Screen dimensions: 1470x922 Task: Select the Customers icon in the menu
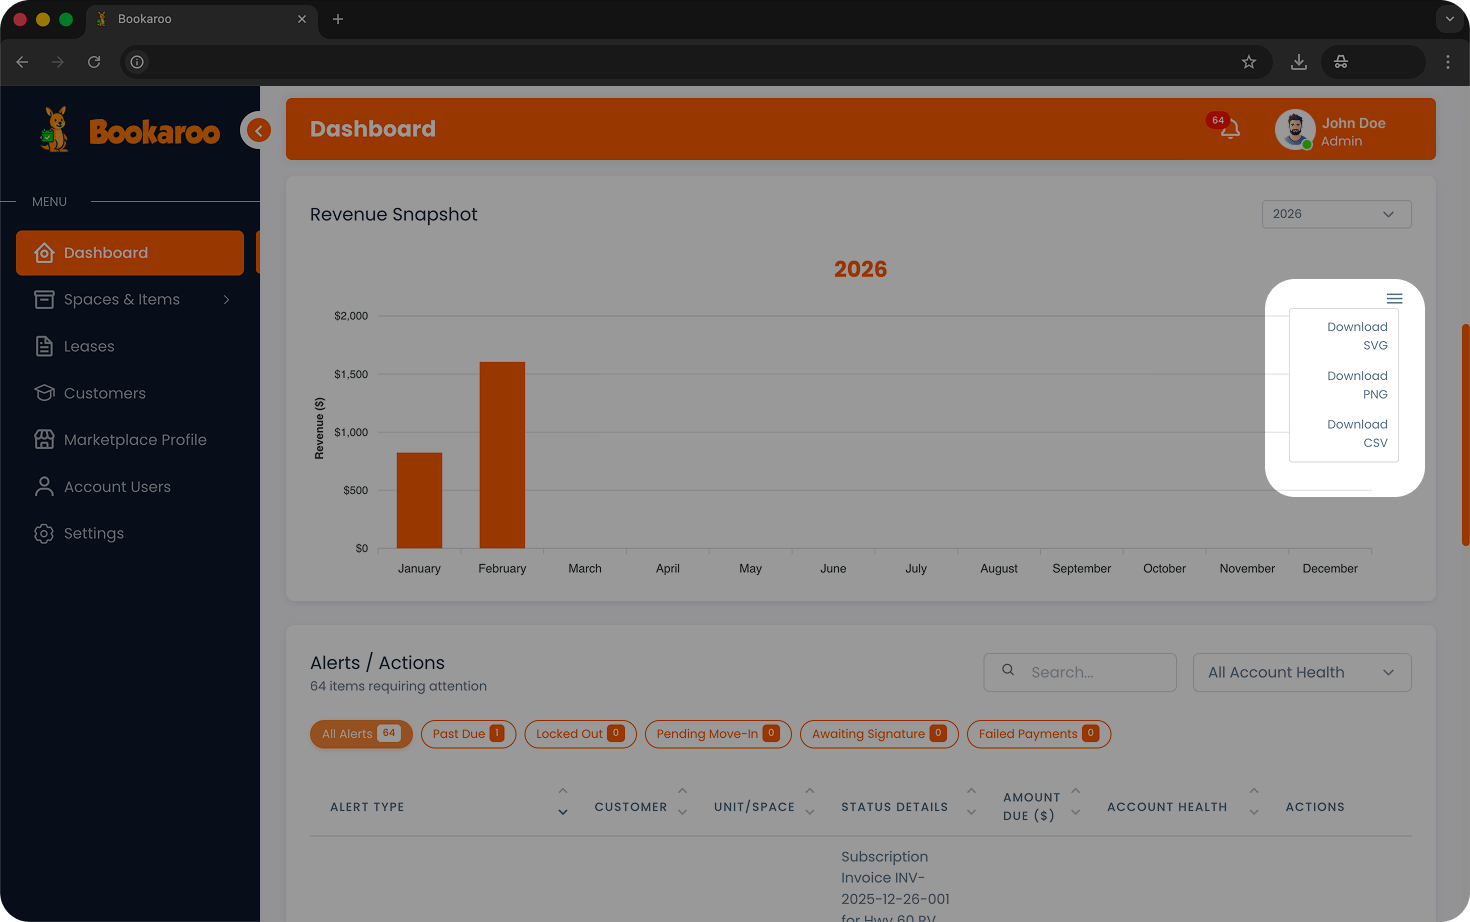[44, 393]
